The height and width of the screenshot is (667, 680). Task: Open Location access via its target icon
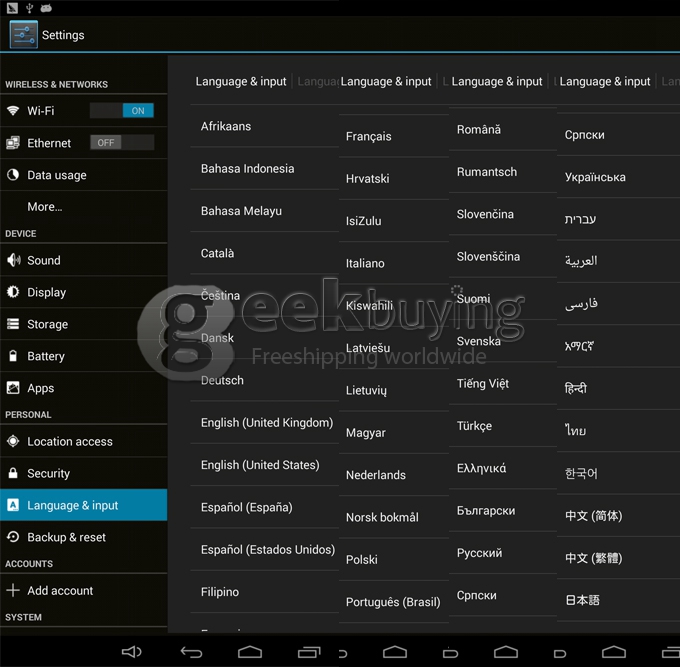click(13, 441)
